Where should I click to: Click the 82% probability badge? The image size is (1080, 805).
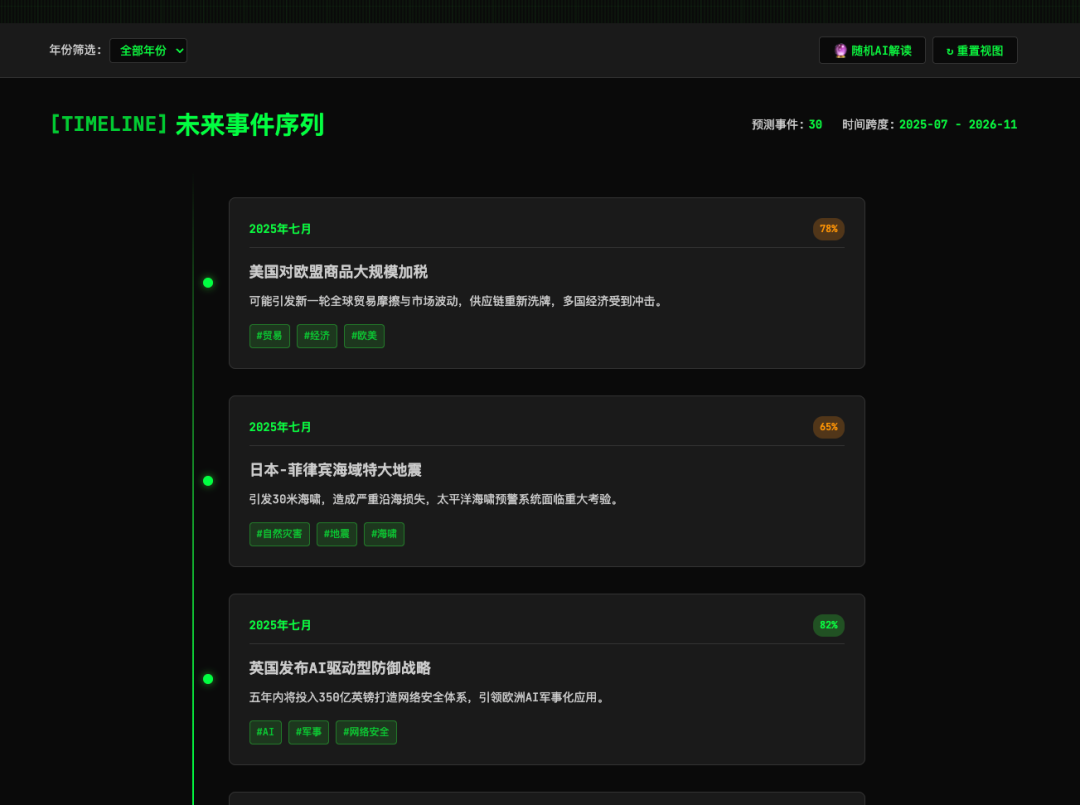point(829,625)
